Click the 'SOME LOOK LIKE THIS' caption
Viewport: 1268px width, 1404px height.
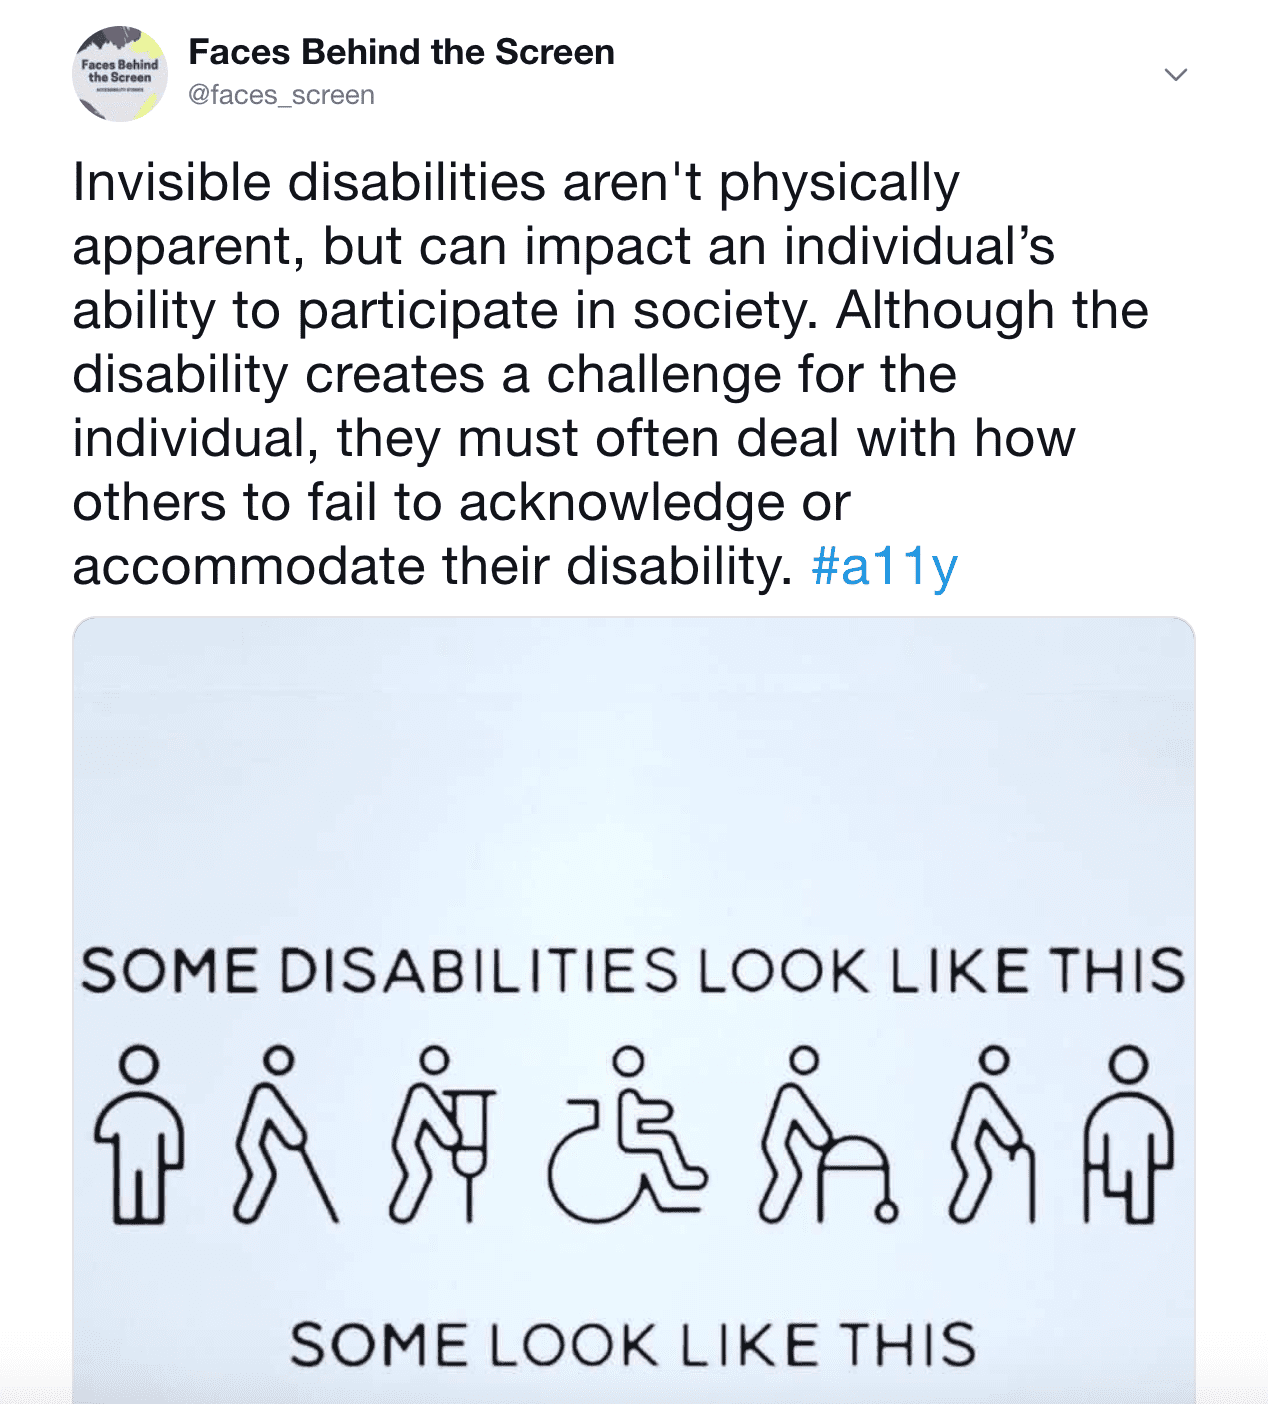point(633,1344)
